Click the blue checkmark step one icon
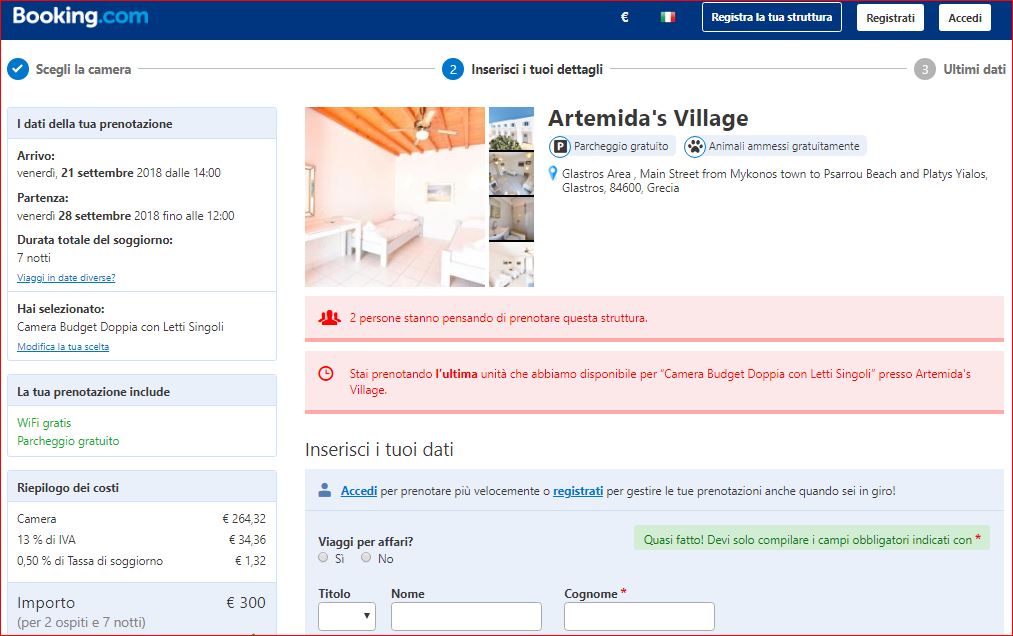Screen dimensions: 1013x636 coord(18,69)
